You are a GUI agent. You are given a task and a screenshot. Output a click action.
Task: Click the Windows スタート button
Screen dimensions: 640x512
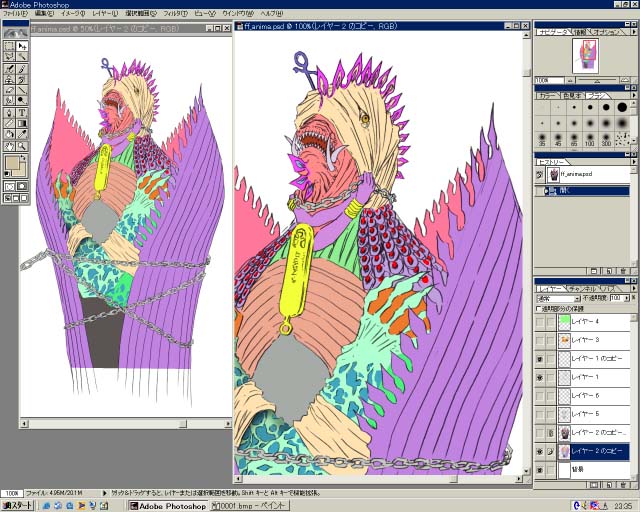click(x=18, y=506)
